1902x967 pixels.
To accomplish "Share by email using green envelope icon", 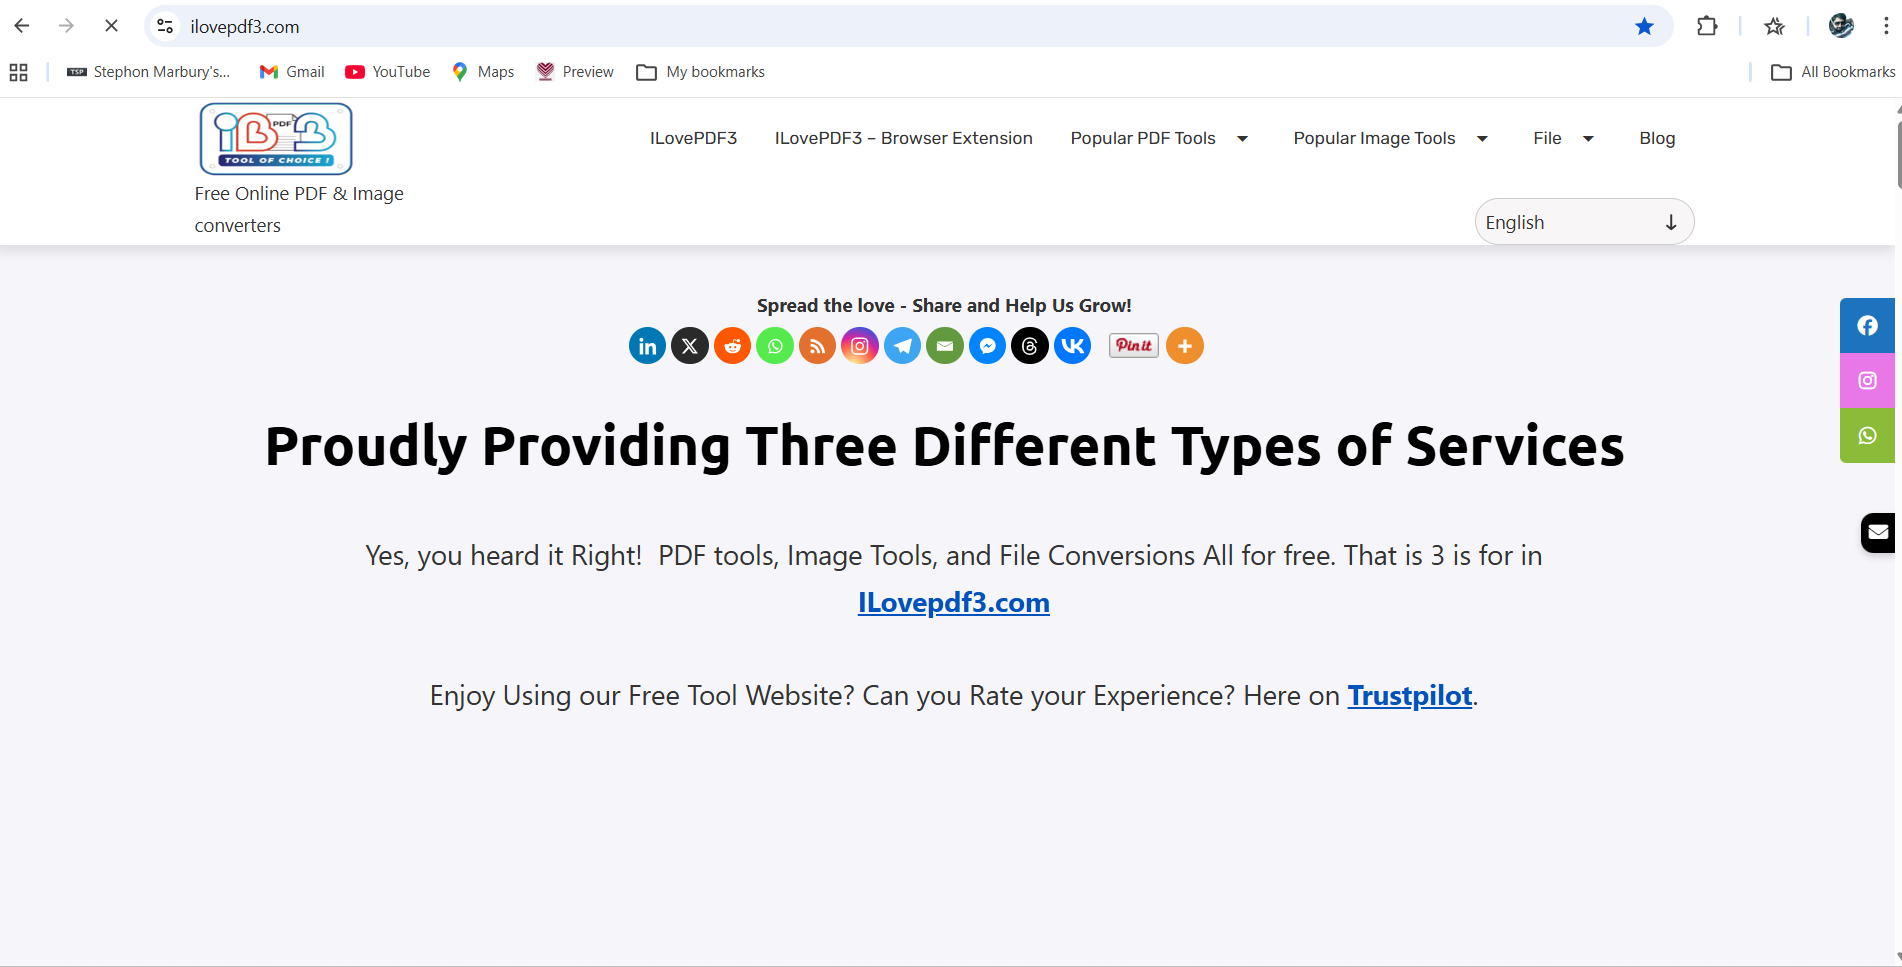I will click(x=945, y=346).
